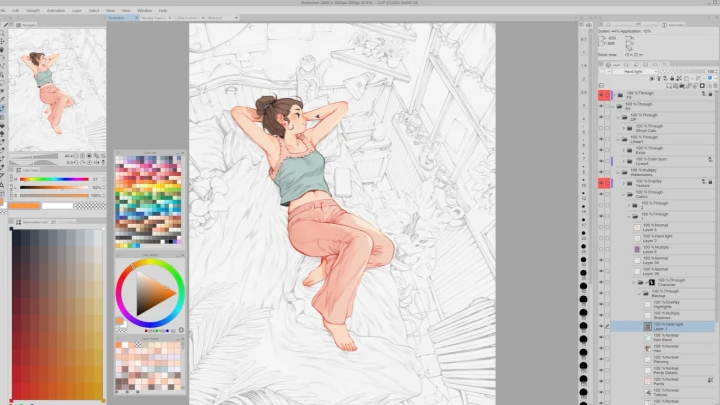This screenshot has height=405, width=720.
Task: Hide the Watercolors folder
Action: pyautogui.click(x=601, y=172)
